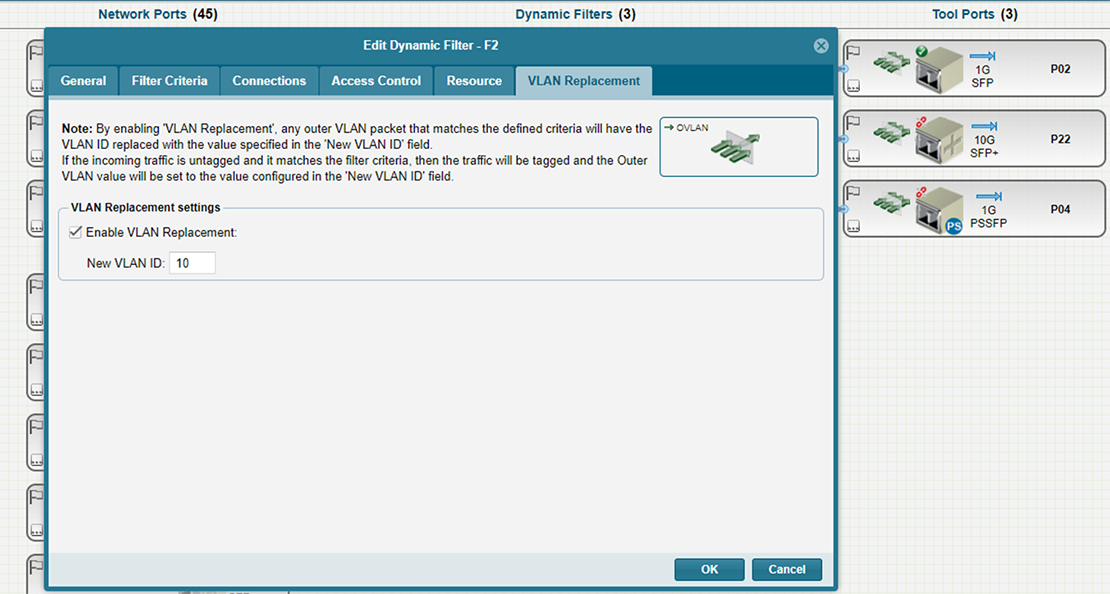Go to the Connections tab
The height and width of the screenshot is (594, 1110).
269,81
